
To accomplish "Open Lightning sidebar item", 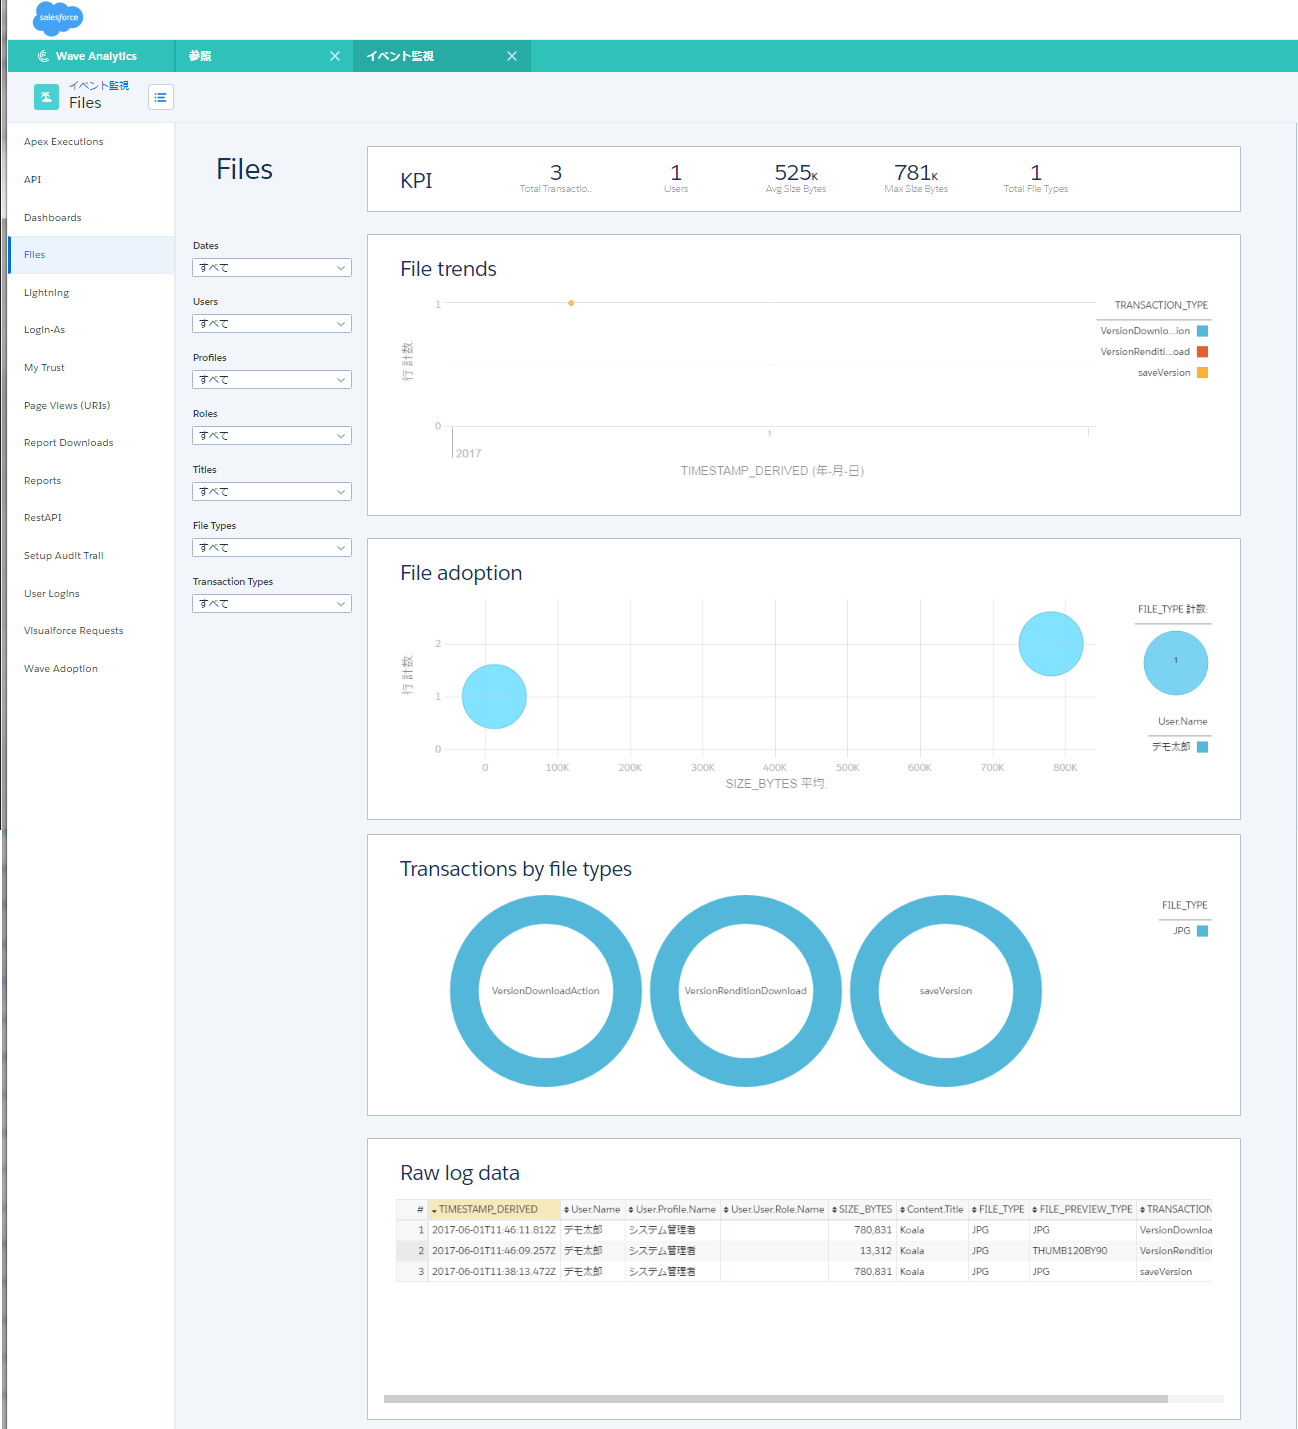I will click(x=91, y=293).
